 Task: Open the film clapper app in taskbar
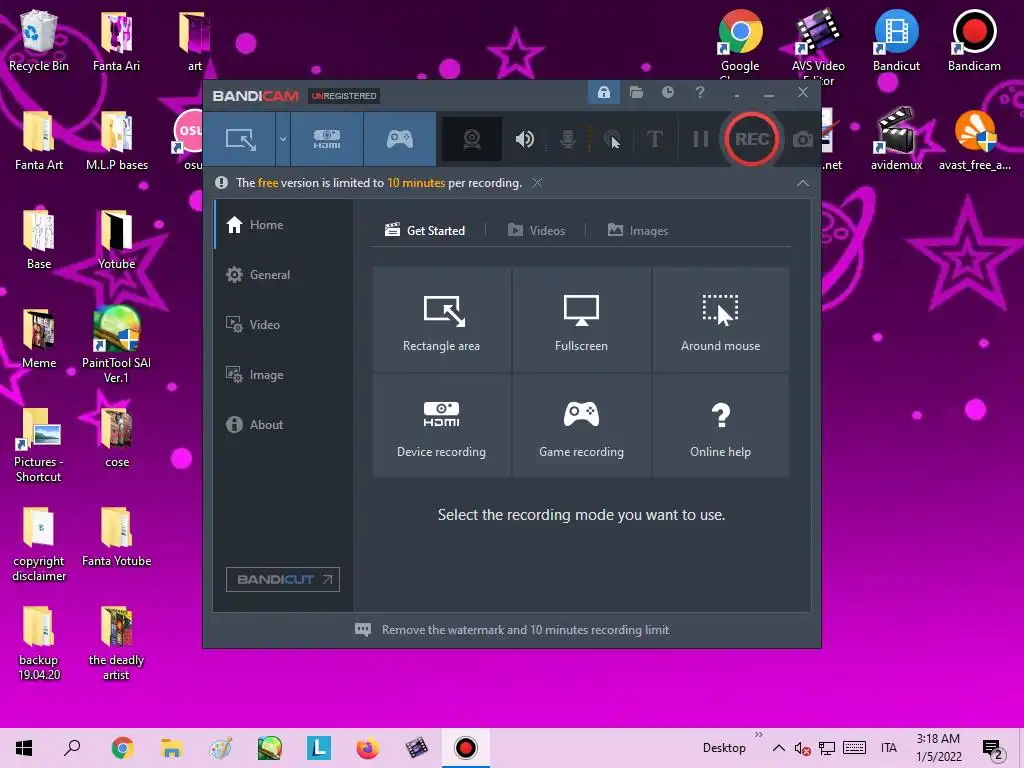coord(417,748)
